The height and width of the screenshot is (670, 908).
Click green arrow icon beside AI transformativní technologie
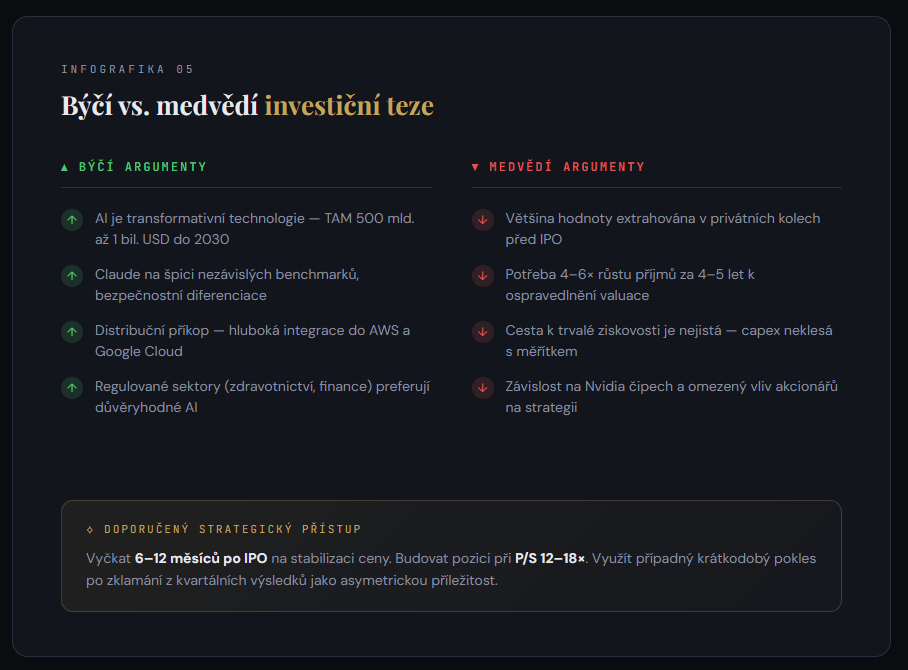(72, 220)
